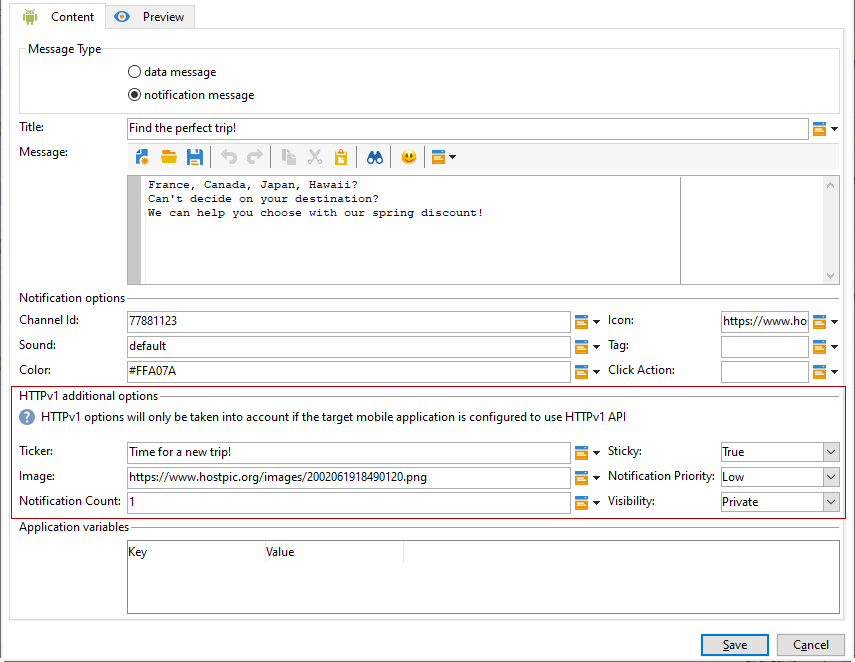Click the personalization icon for Color

pos(581,372)
